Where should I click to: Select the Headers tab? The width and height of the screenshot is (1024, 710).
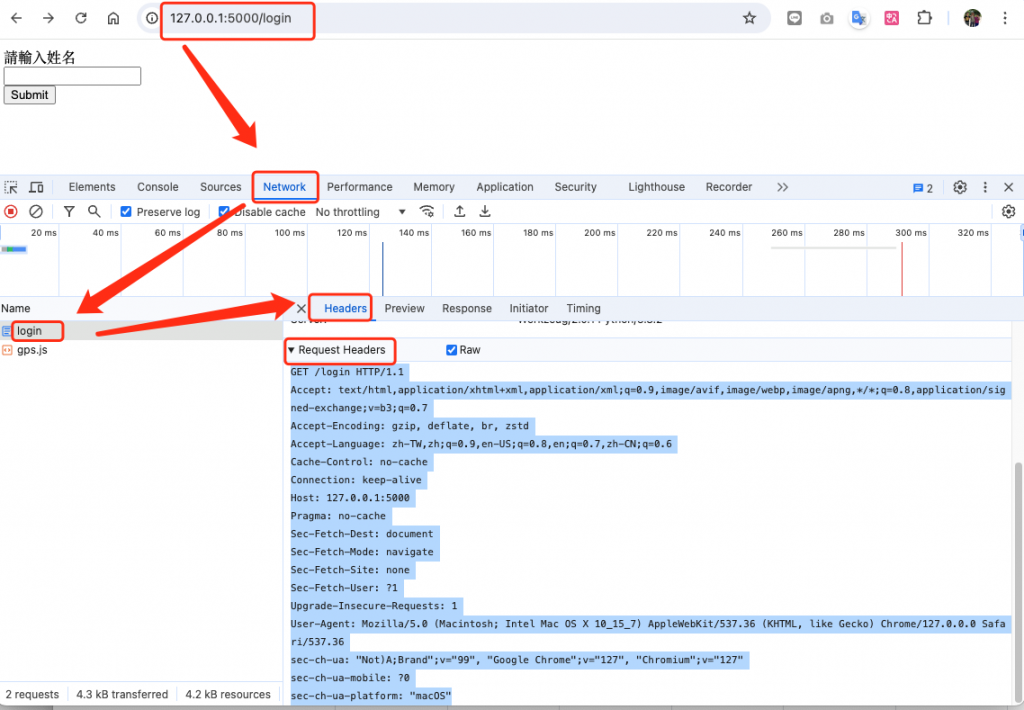pyautogui.click(x=345, y=309)
